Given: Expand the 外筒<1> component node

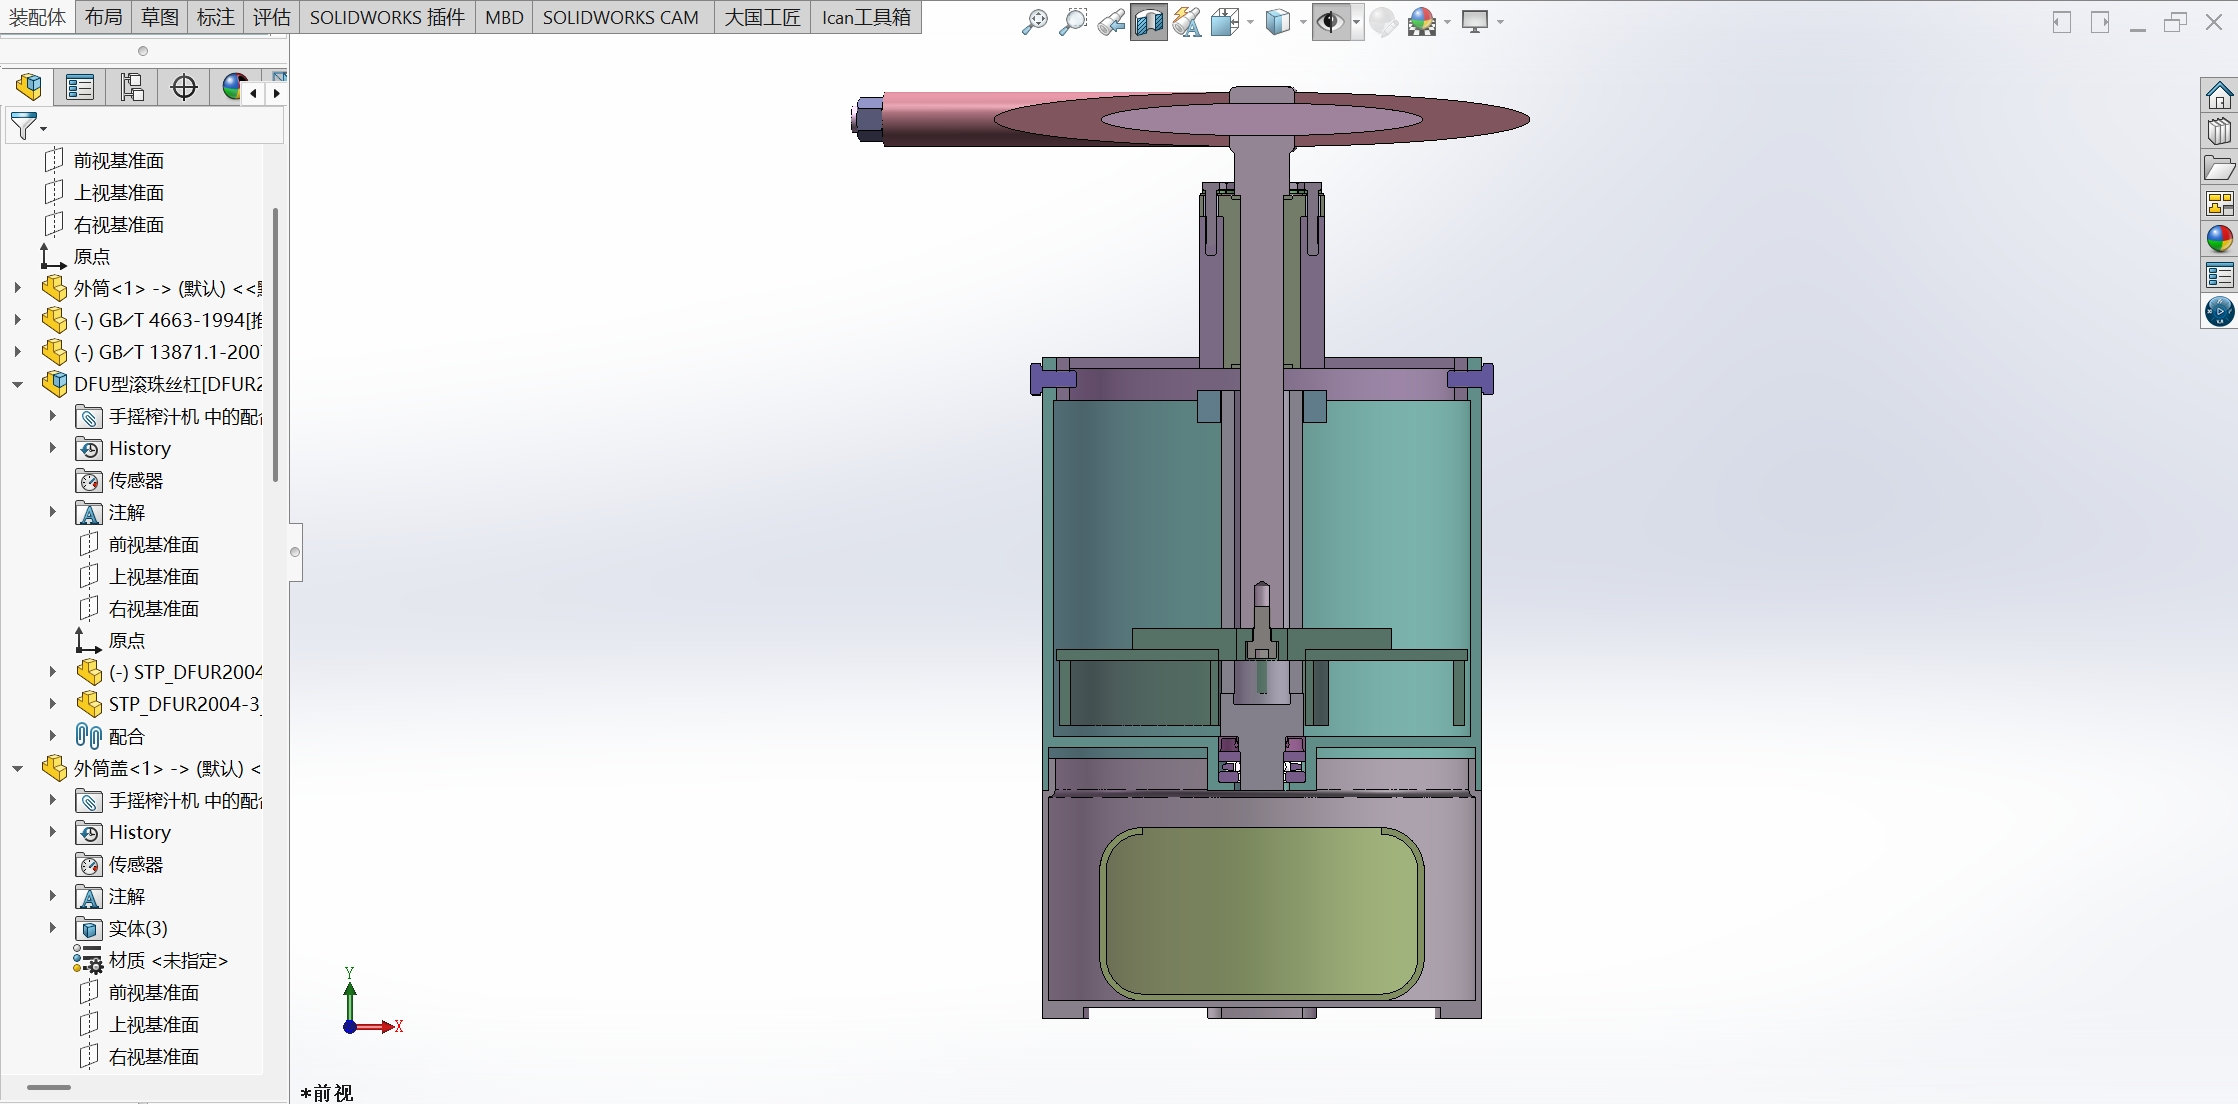Looking at the screenshot, I should pos(18,288).
